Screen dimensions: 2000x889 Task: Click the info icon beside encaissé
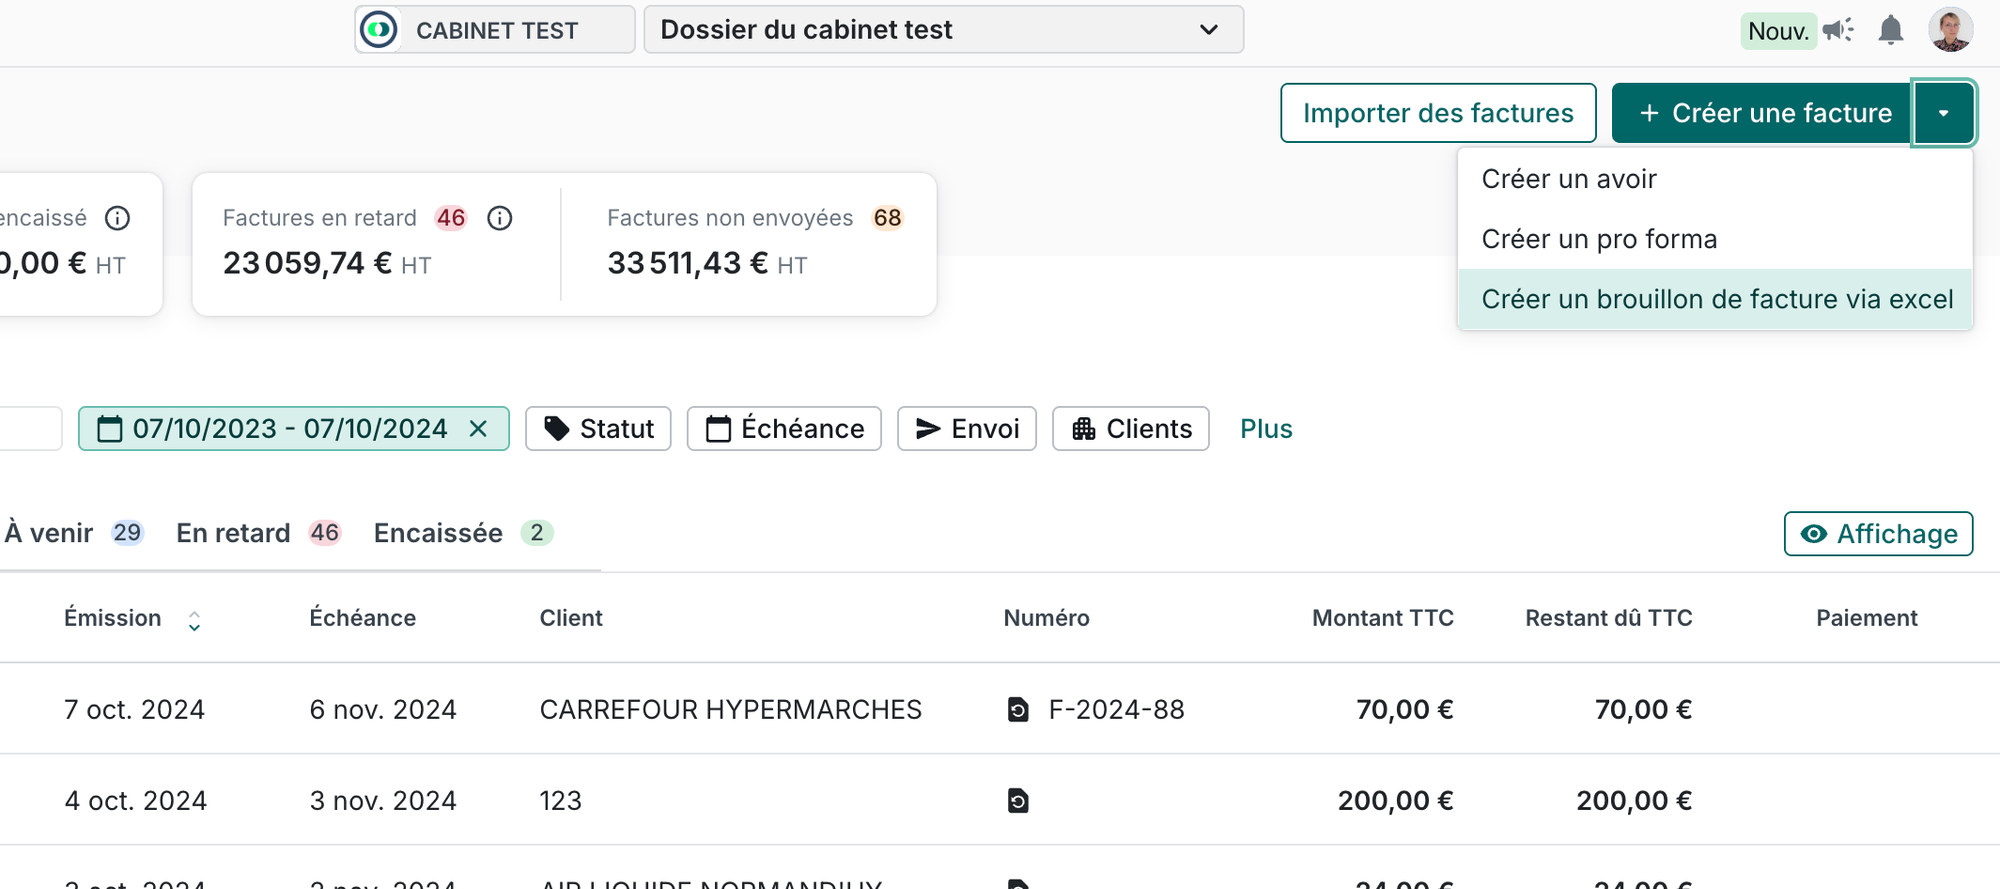118,218
